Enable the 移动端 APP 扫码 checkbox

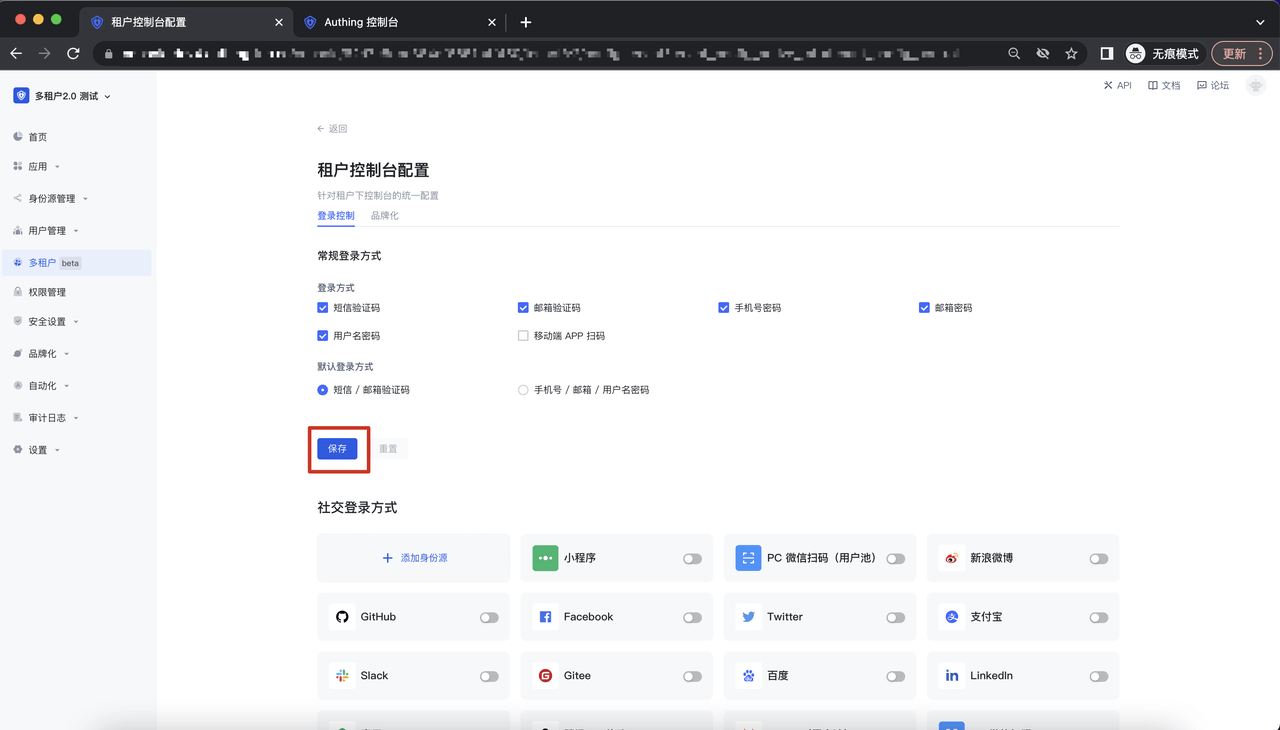tap(523, 336)
